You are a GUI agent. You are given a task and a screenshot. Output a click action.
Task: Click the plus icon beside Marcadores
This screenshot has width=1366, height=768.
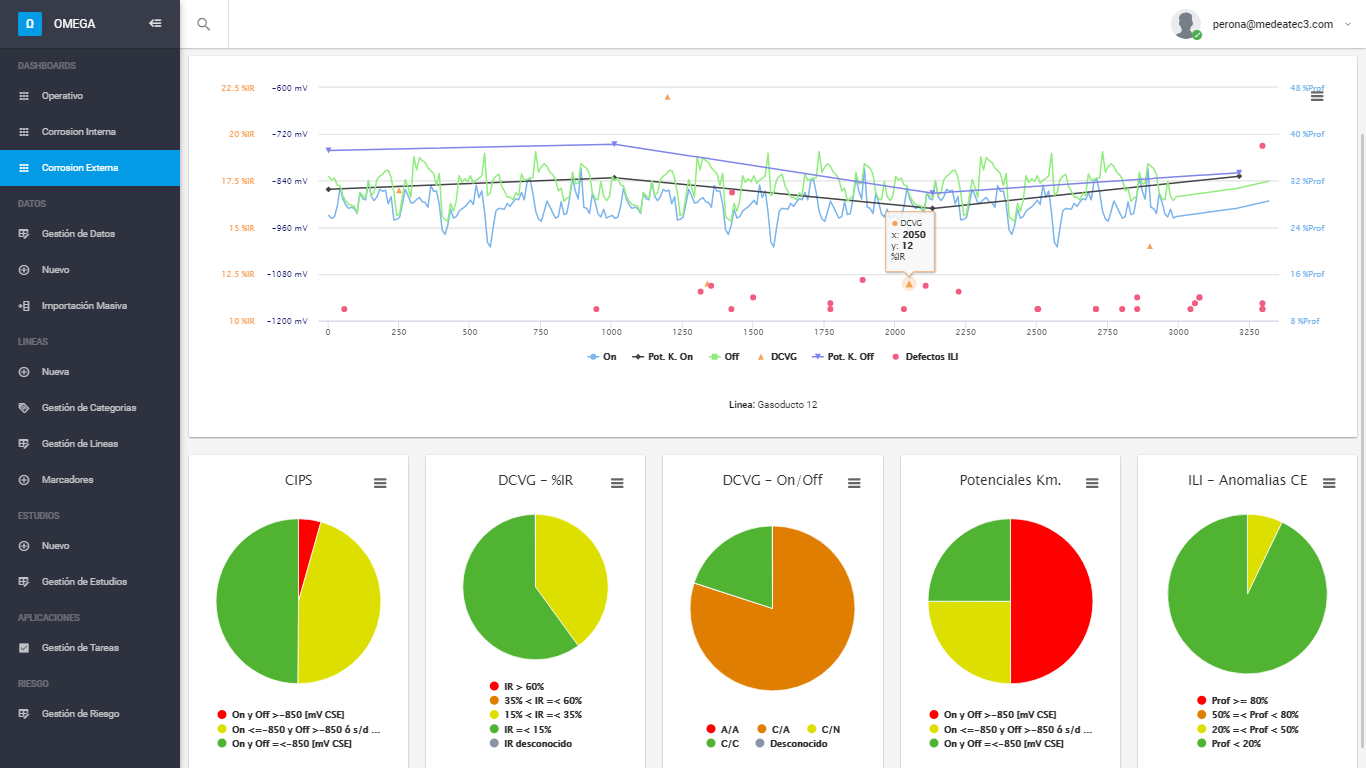coord(24,480)
